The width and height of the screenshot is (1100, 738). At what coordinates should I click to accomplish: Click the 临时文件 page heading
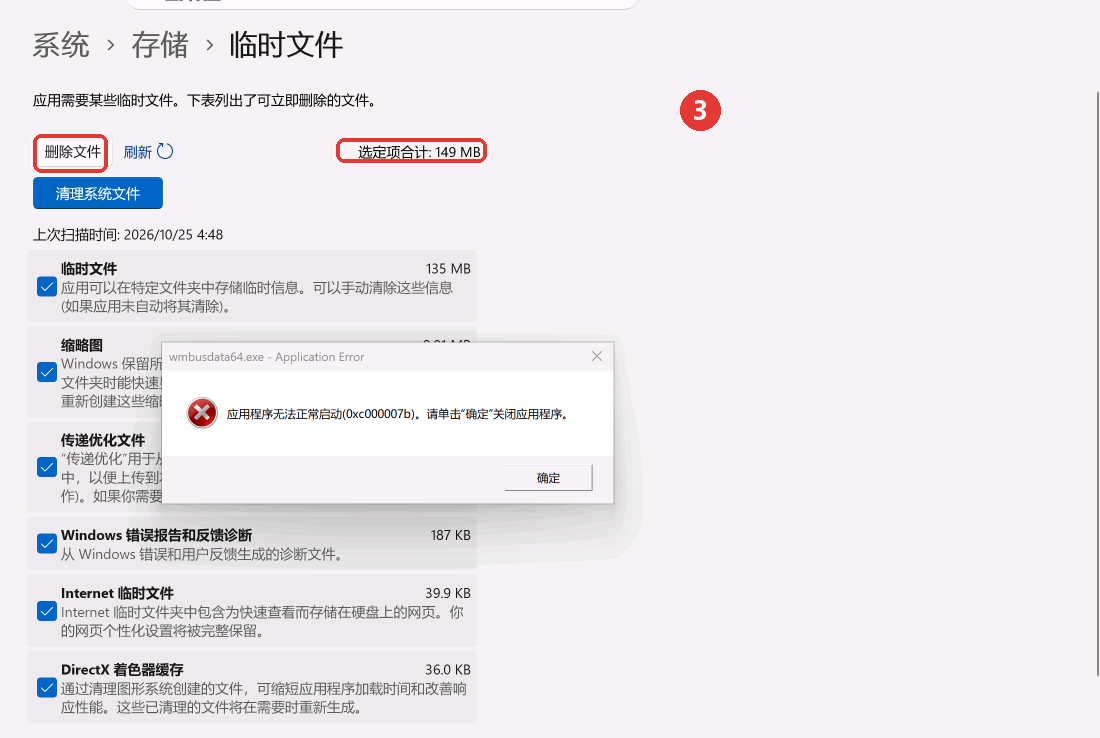[x=286, y=46]
